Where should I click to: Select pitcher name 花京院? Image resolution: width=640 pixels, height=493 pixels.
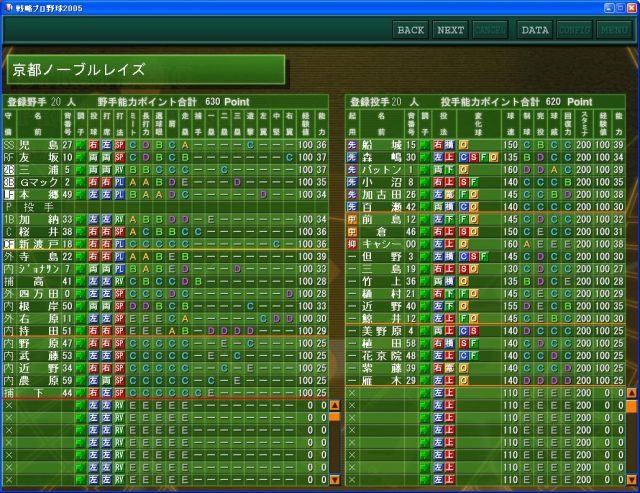pos(382,356)
